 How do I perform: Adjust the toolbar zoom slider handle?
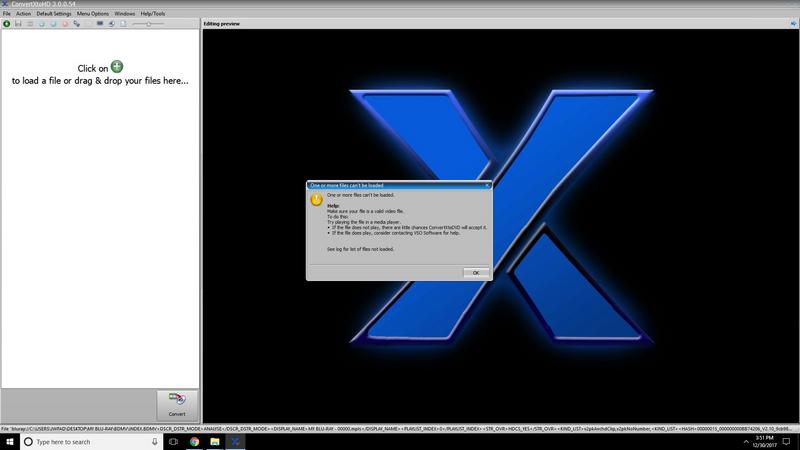148,23
